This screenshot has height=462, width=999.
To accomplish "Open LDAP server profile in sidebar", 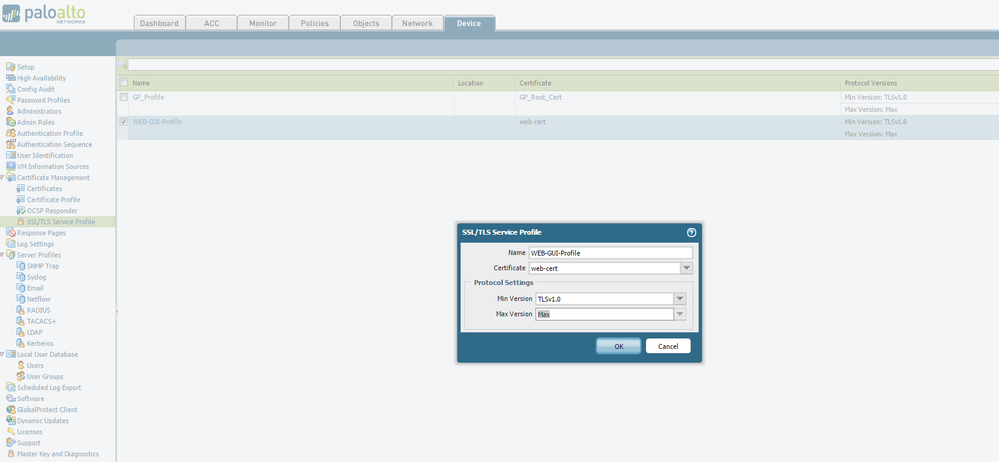I will point(34,332).
